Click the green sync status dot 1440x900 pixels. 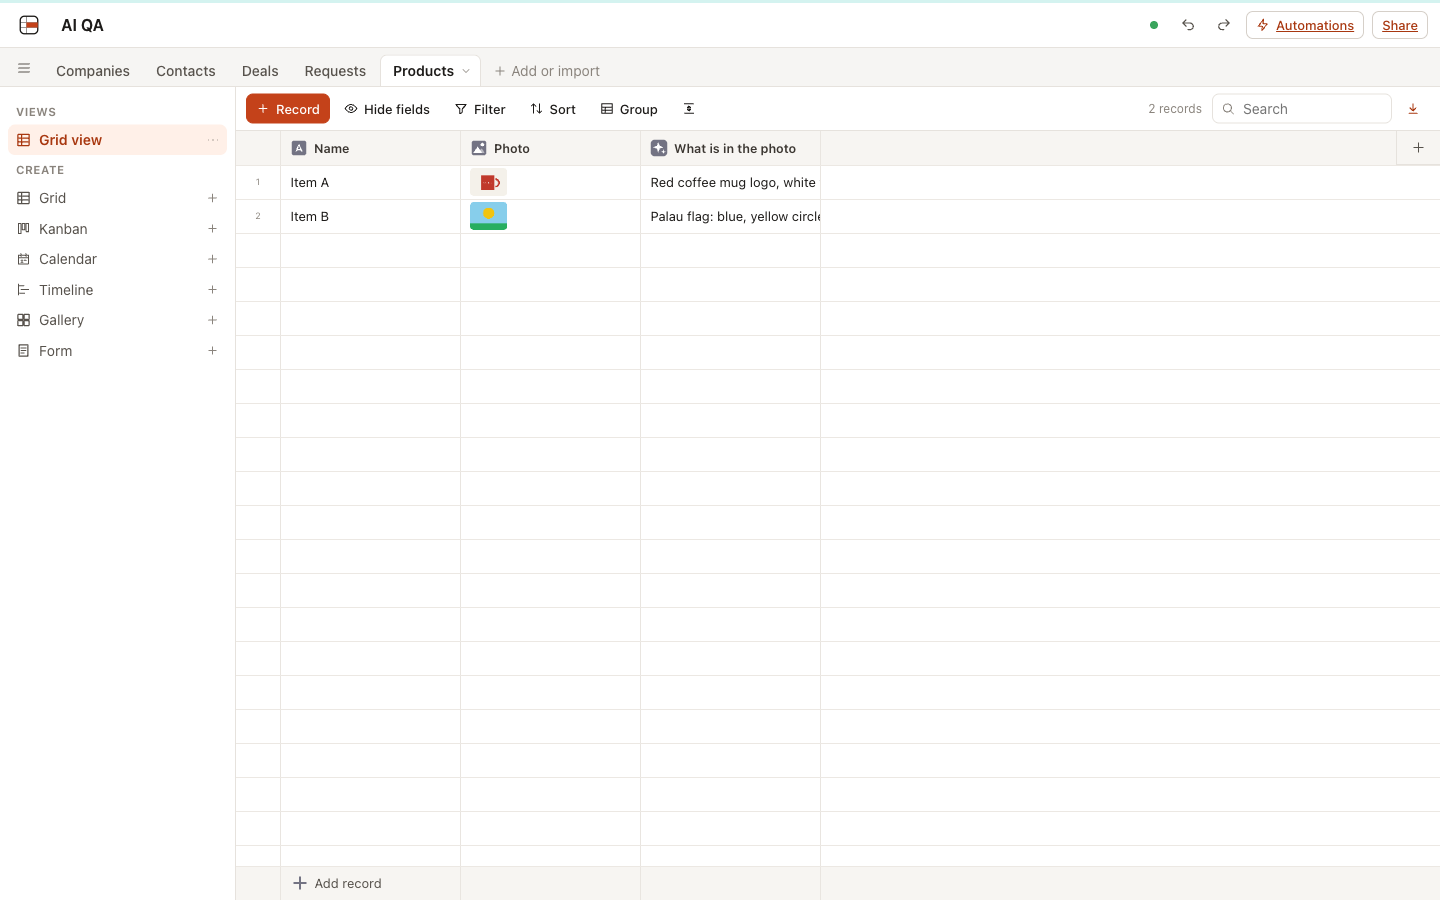tap(1154, 25)
